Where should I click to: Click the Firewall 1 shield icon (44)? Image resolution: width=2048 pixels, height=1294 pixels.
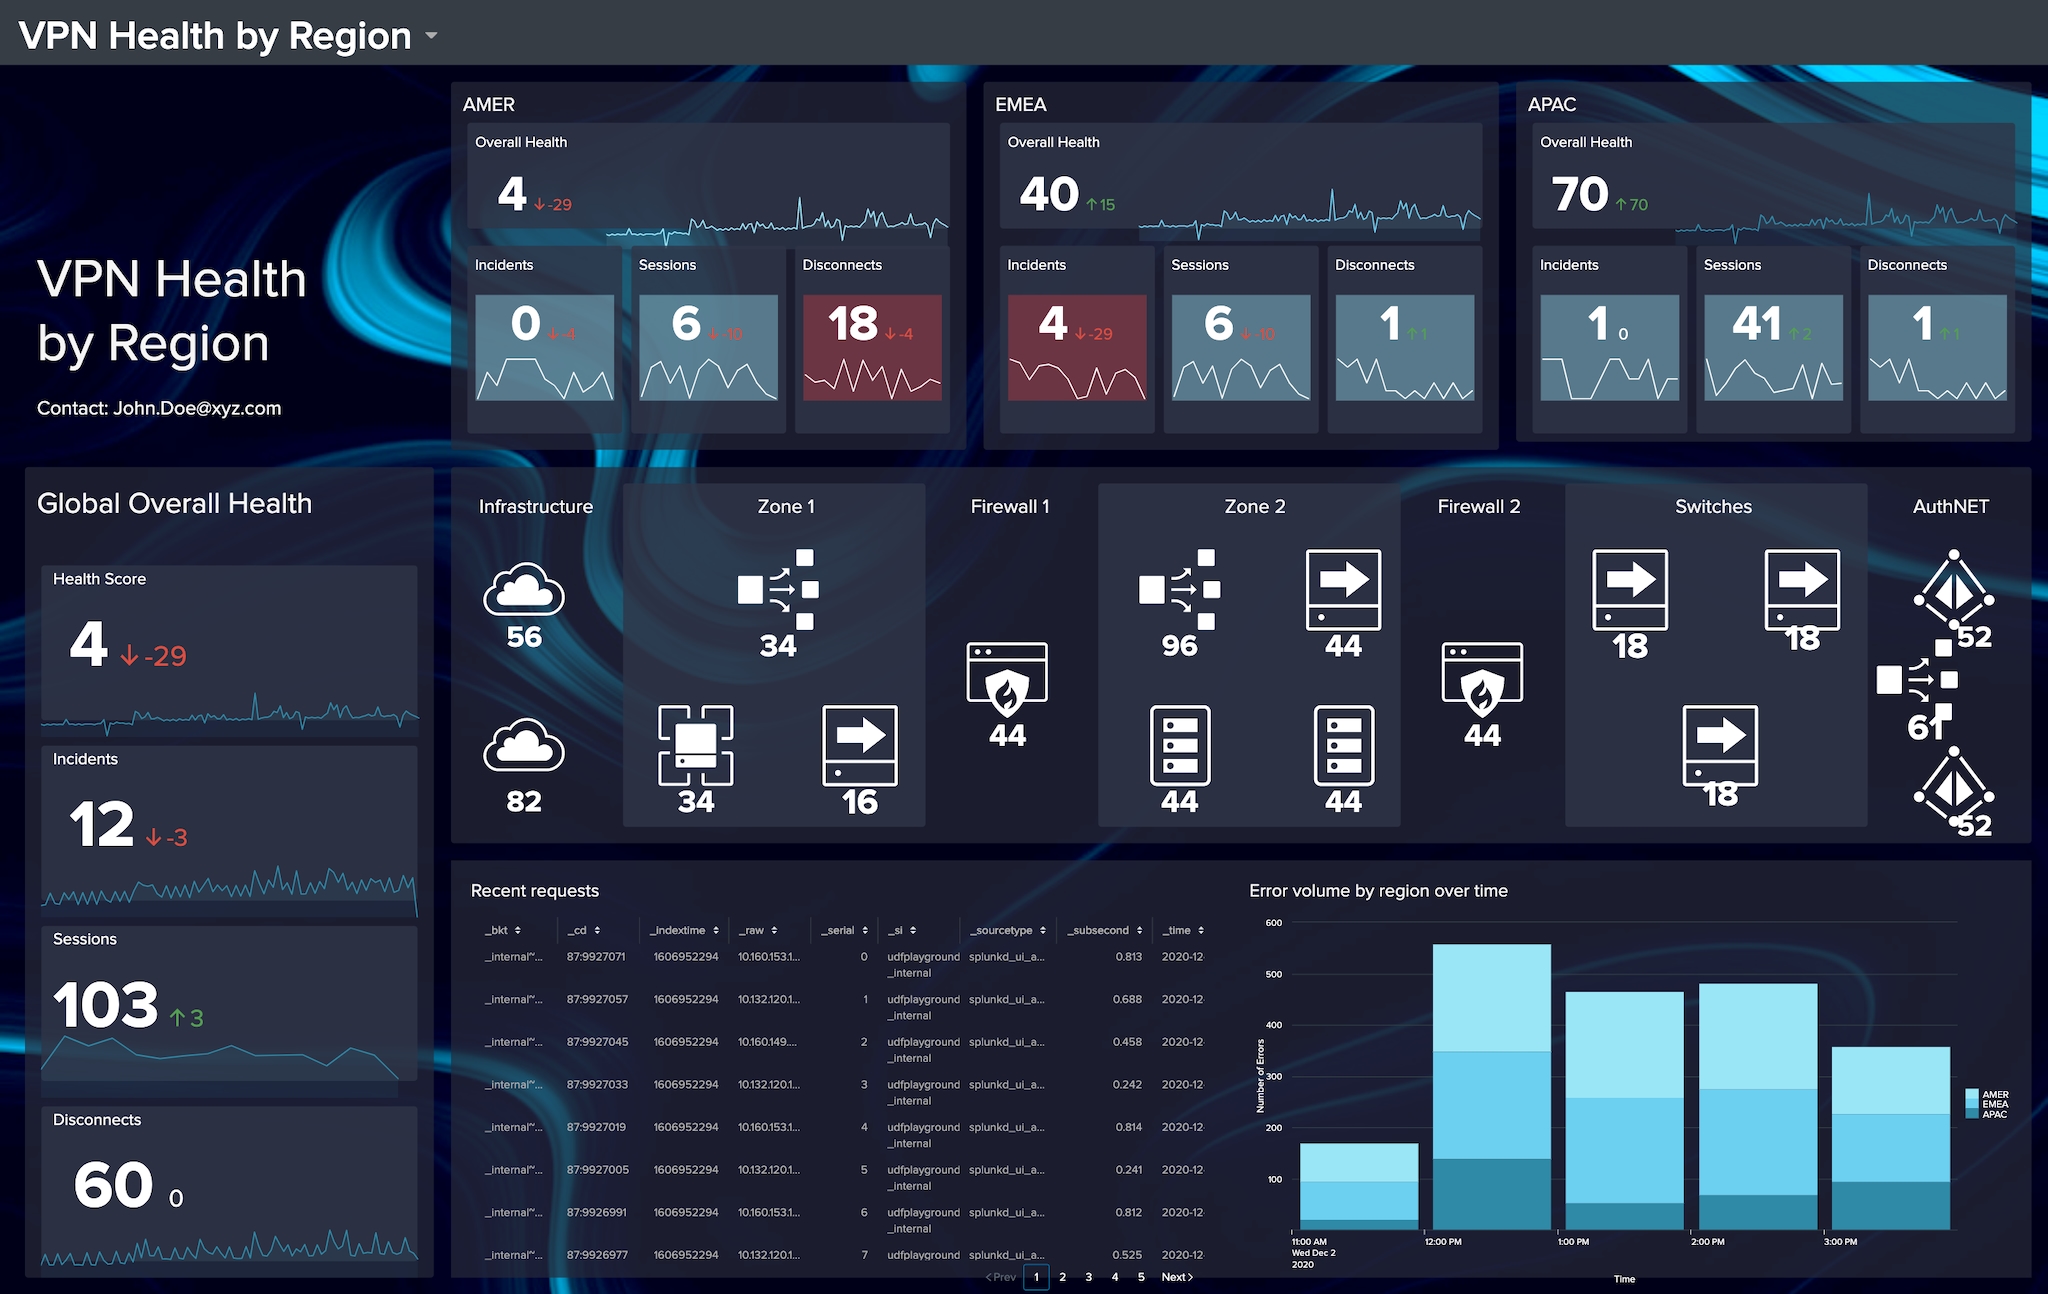click(1014, 686)
